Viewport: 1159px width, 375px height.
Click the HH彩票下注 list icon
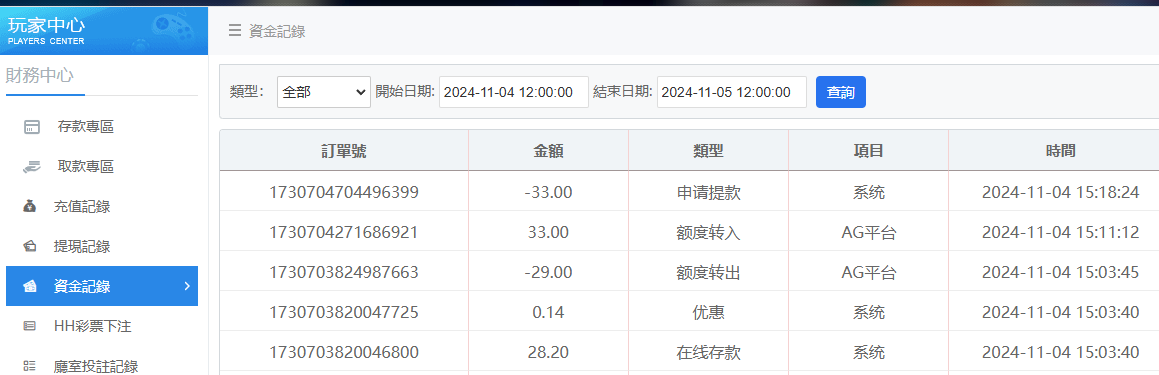coord(30,325)
